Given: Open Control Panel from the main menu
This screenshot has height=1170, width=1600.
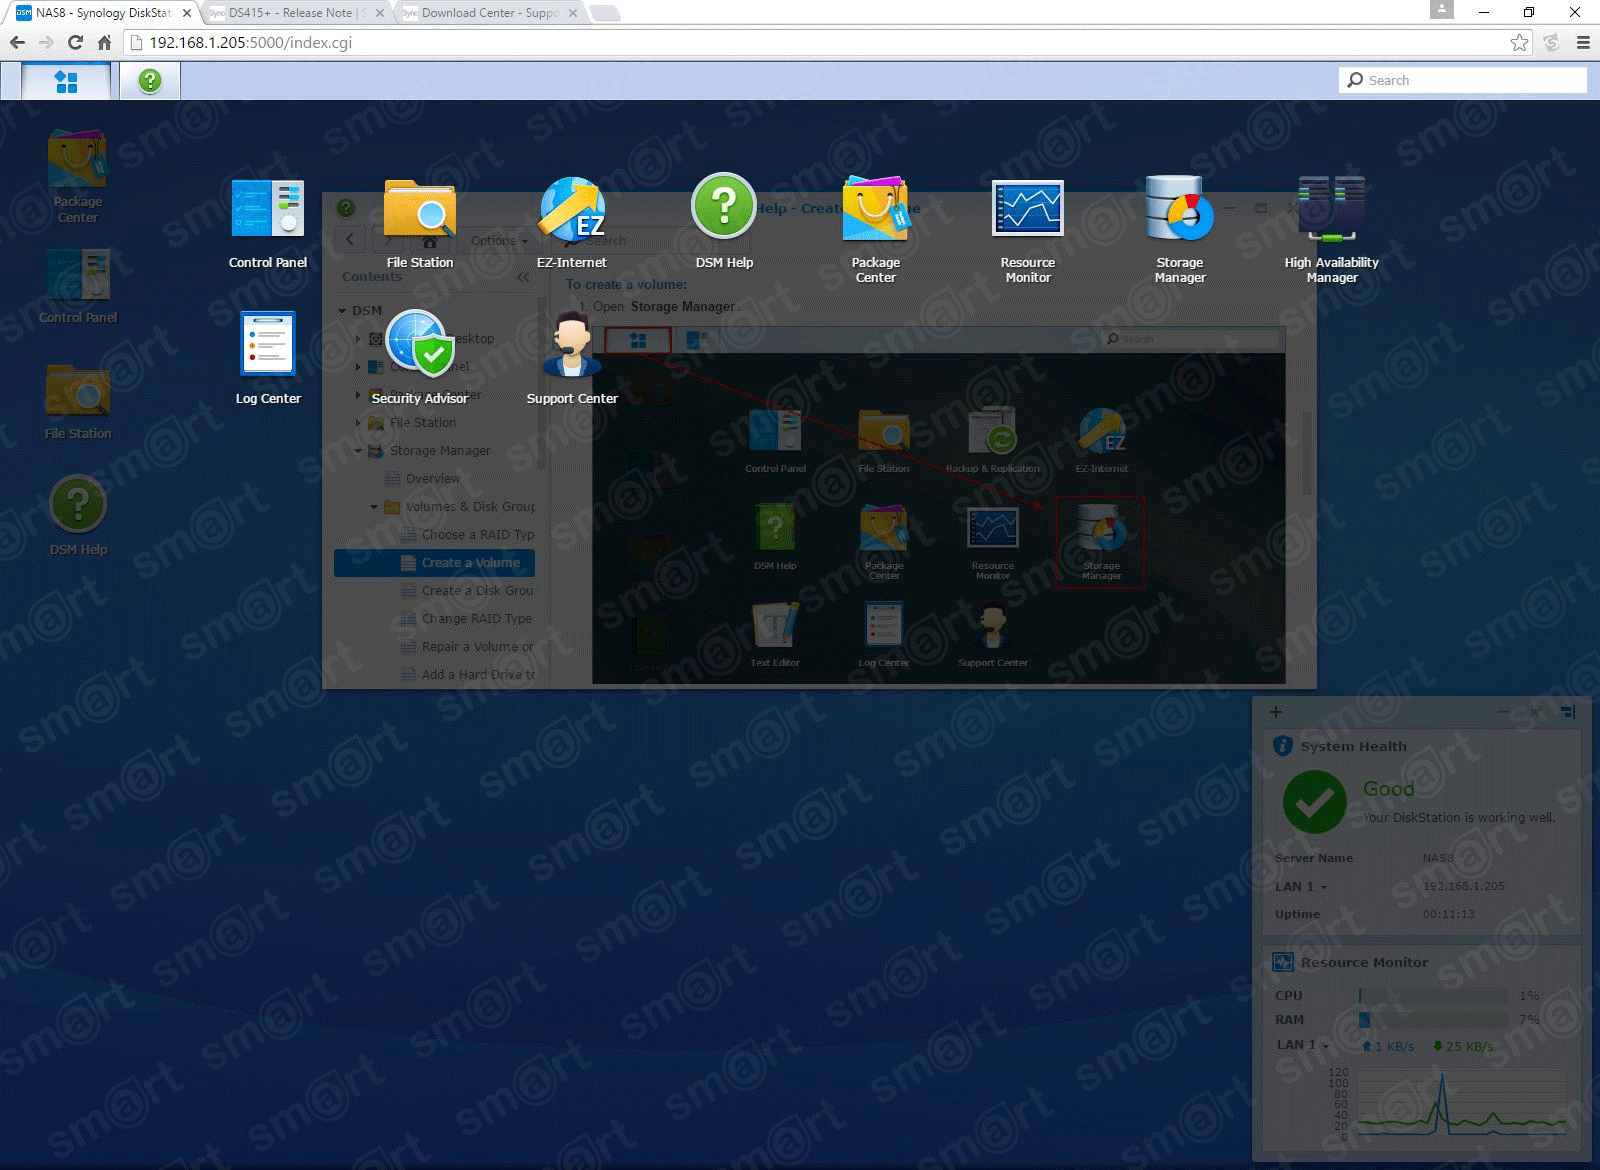Looking at the screenshot, I should [x=267, y=222].
